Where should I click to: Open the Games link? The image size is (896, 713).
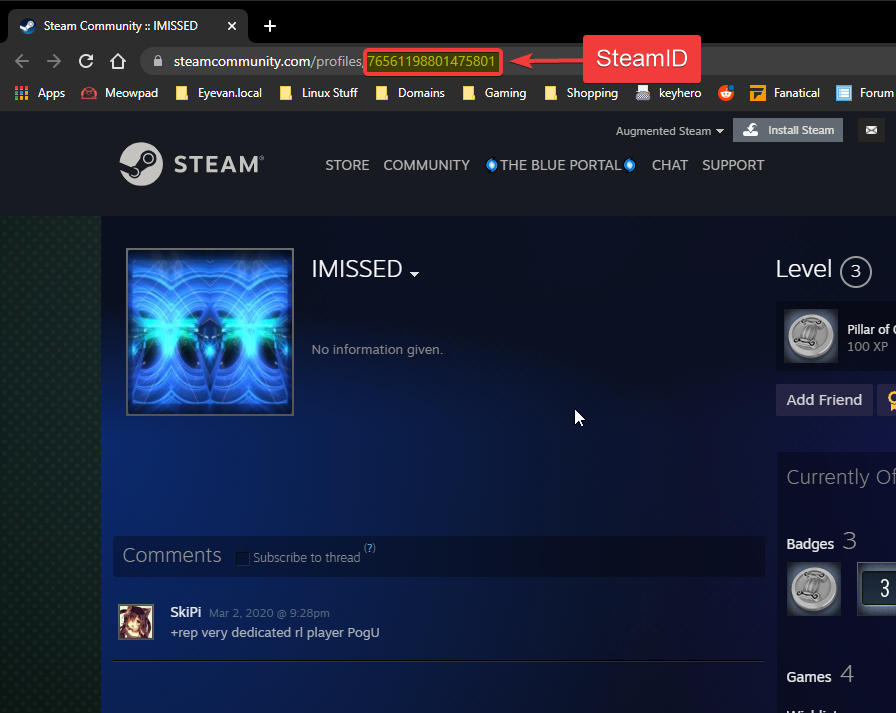[809, 677]
